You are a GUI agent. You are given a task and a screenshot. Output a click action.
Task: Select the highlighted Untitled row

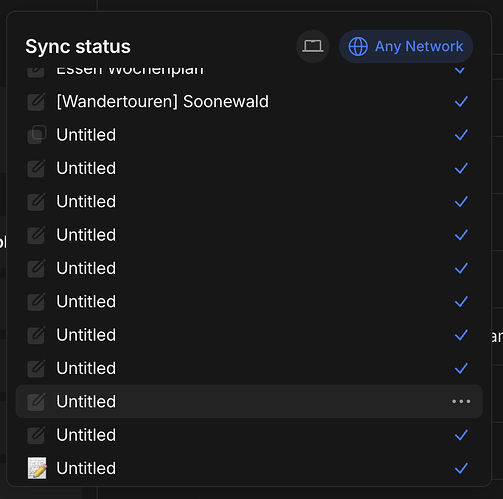tap(249, 401)
